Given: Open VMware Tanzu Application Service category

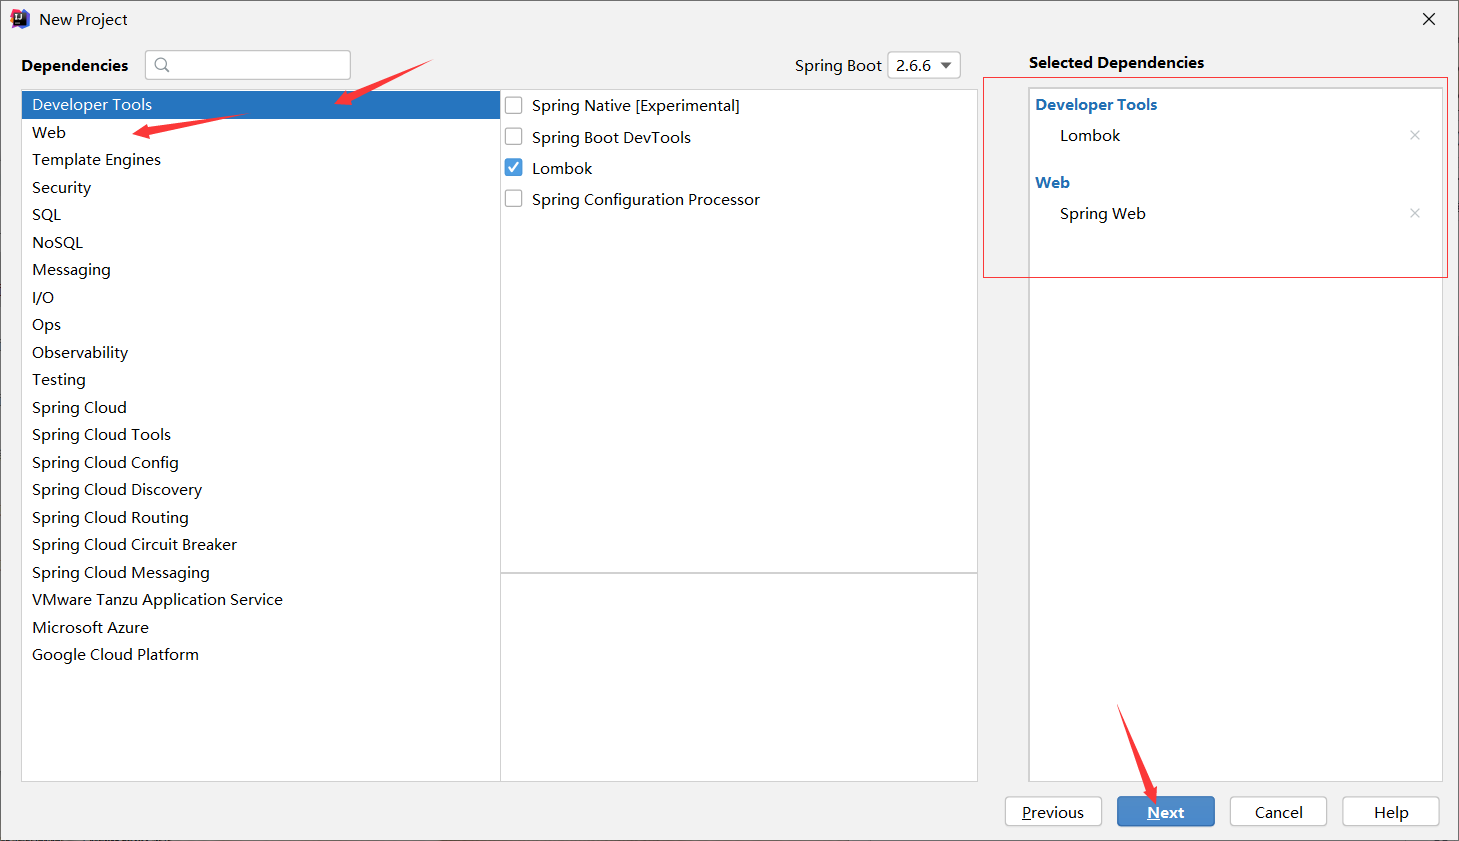Looking at the screenshot, I should click(261, 600).
